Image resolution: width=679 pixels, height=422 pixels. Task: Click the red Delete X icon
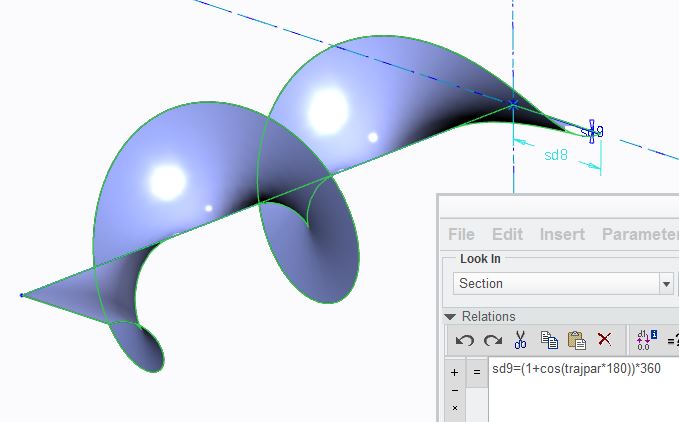[604, 339]
